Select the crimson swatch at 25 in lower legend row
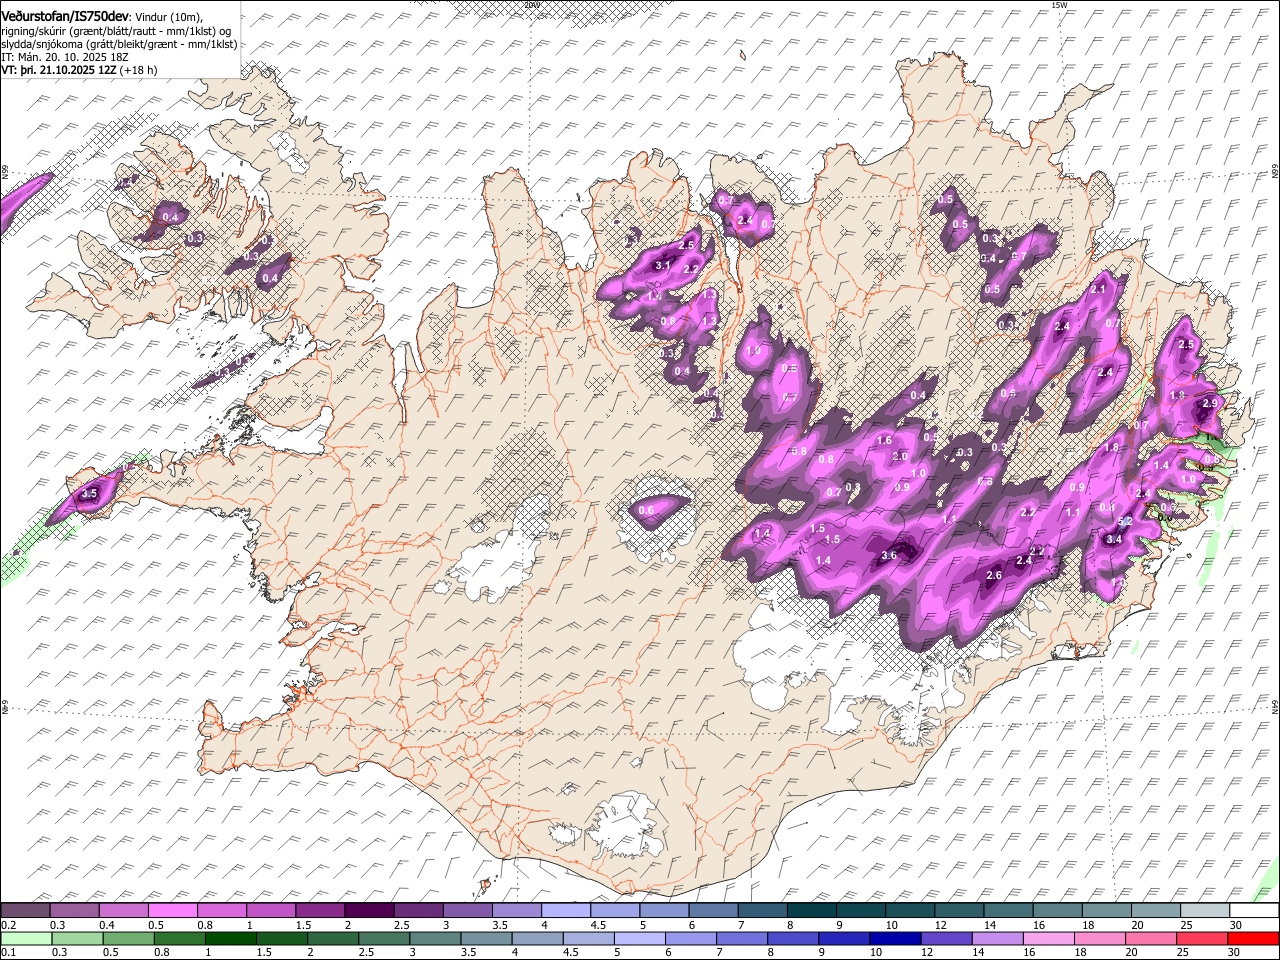Screen dimensions: 1280x960 1203,938
